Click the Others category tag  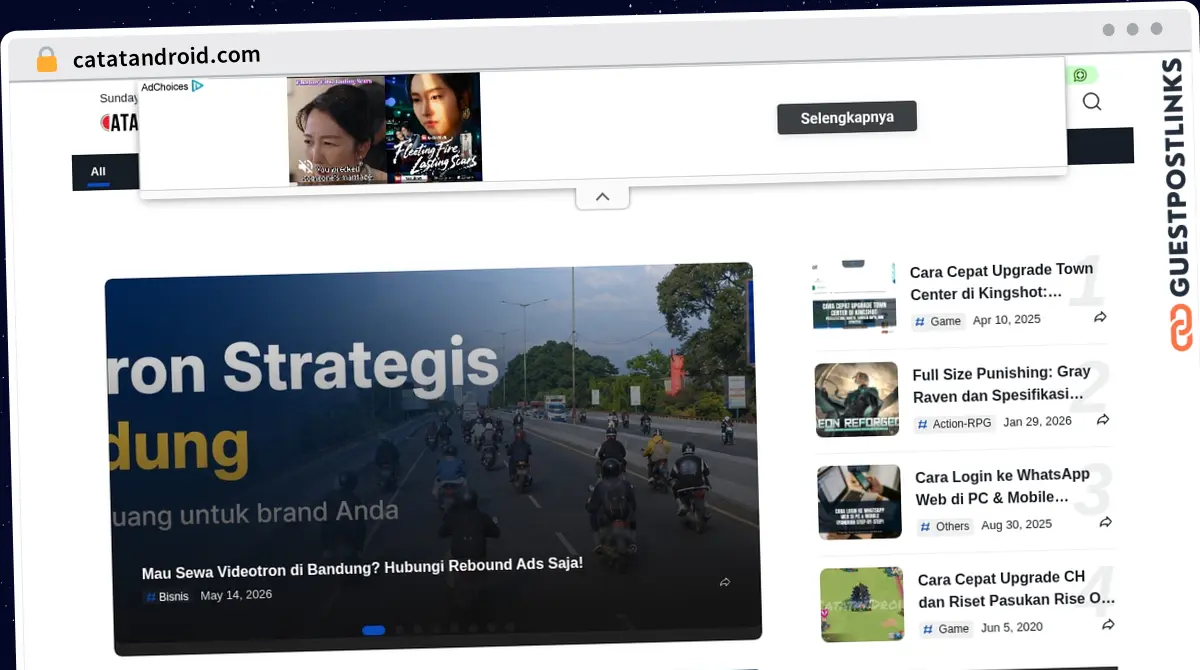coord(946,526)
